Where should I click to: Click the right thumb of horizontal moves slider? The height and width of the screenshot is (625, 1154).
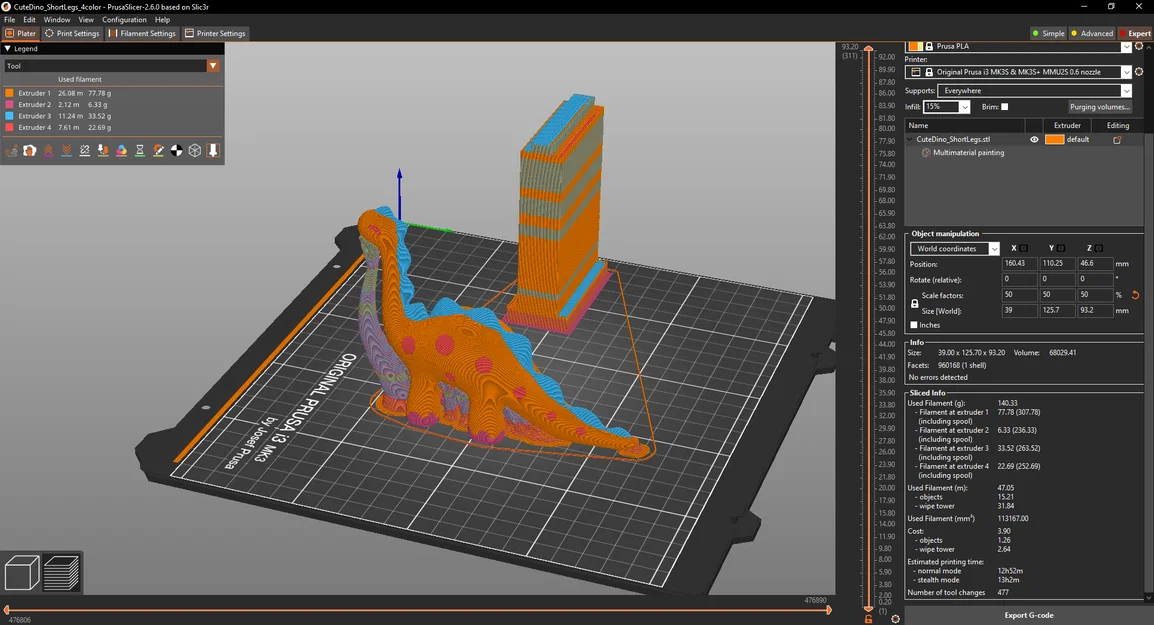[829, 610]
